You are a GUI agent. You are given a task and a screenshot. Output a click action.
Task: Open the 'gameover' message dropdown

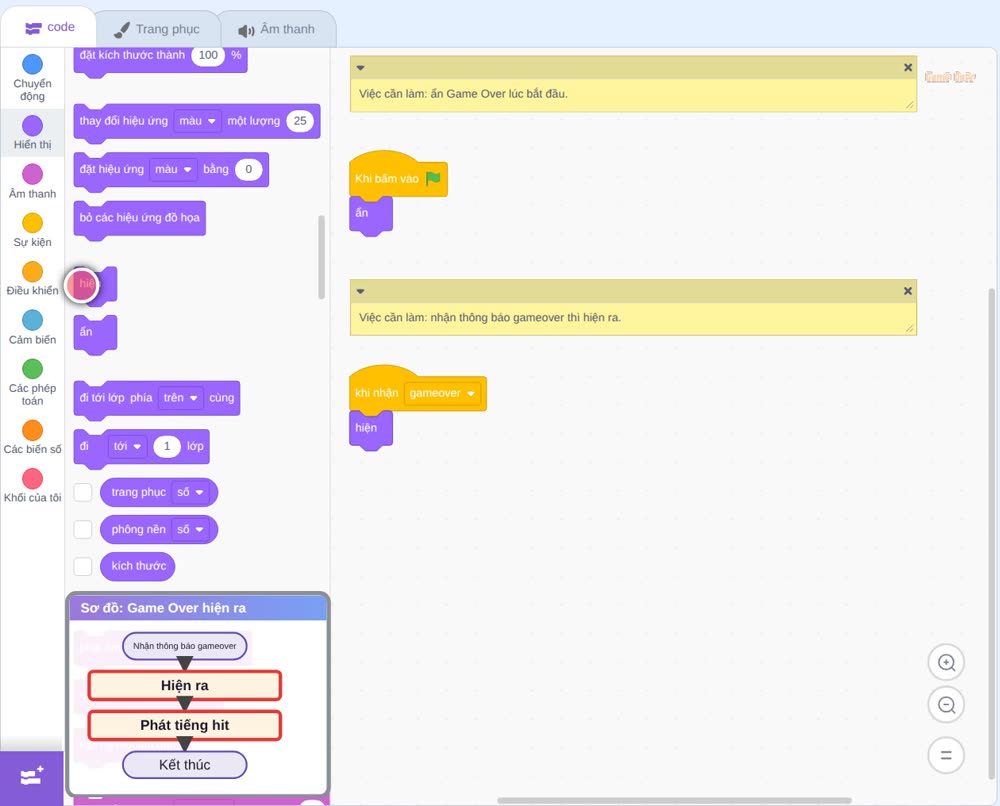(x=443, y=393)
